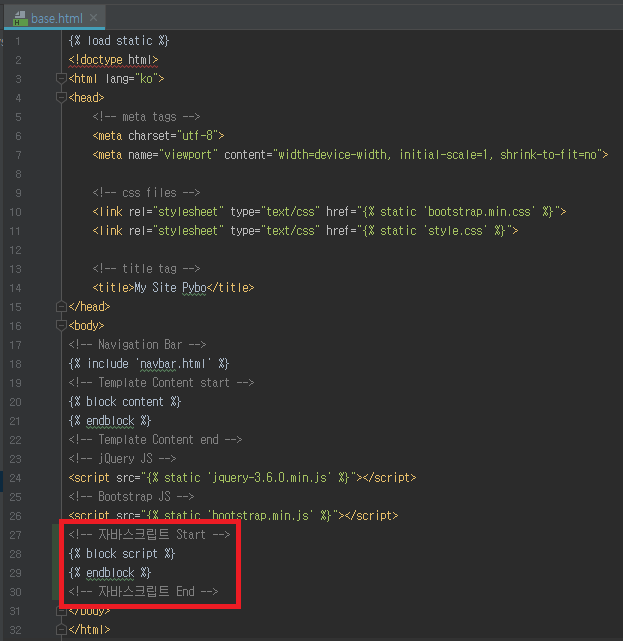Screen dimensions: 623x641
Task: Click the 'Template Content end' comment
Action: [155, 439]
